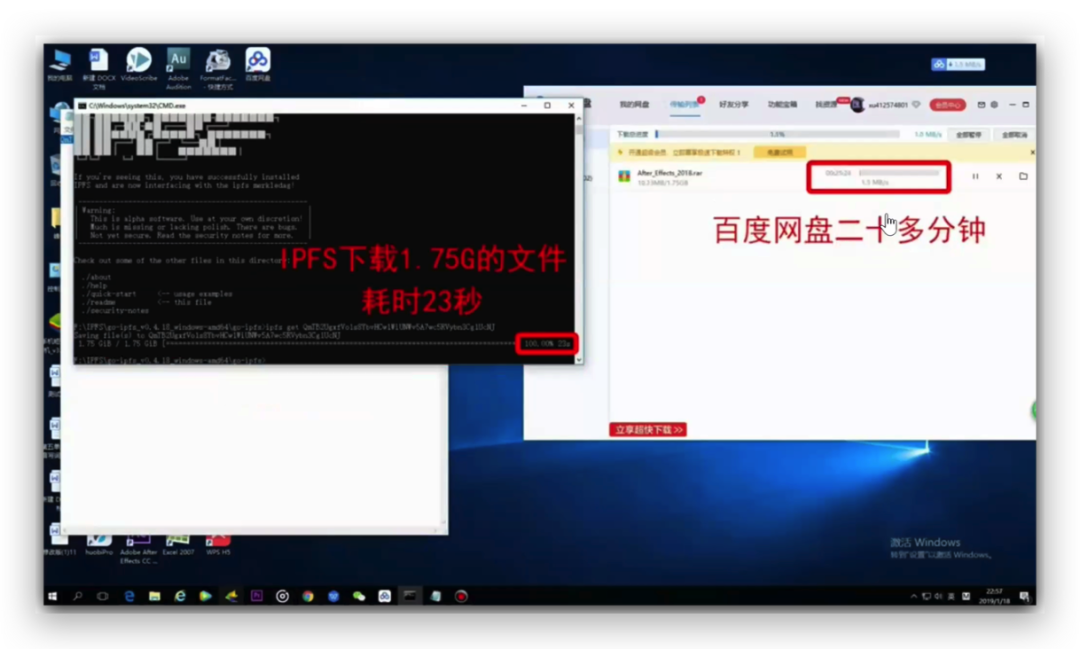This screenshot has width=1080, height=649.
Task: Click the taskbar clock showing 22:57
Action: click(997, 596)
